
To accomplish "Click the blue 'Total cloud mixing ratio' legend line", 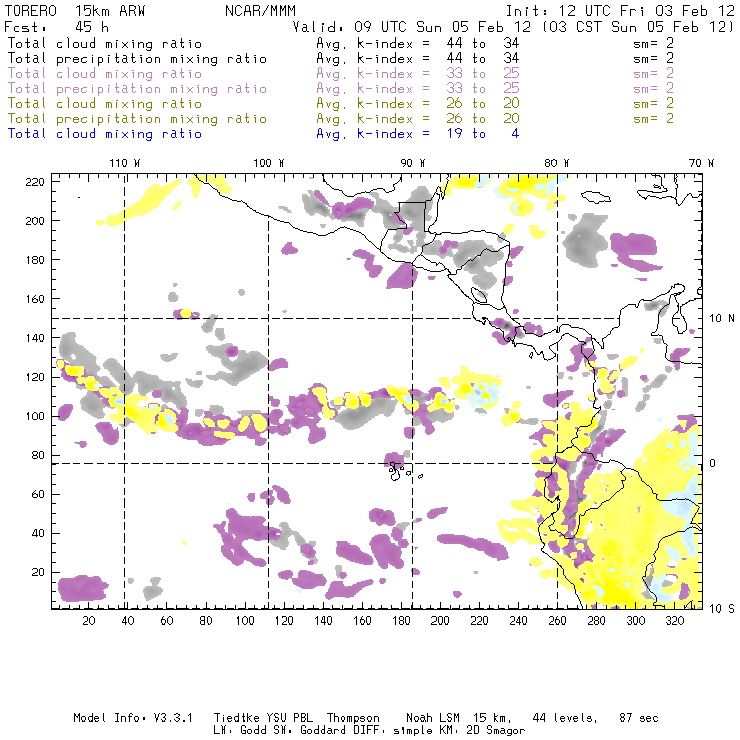I will click(x=105, y=134).
